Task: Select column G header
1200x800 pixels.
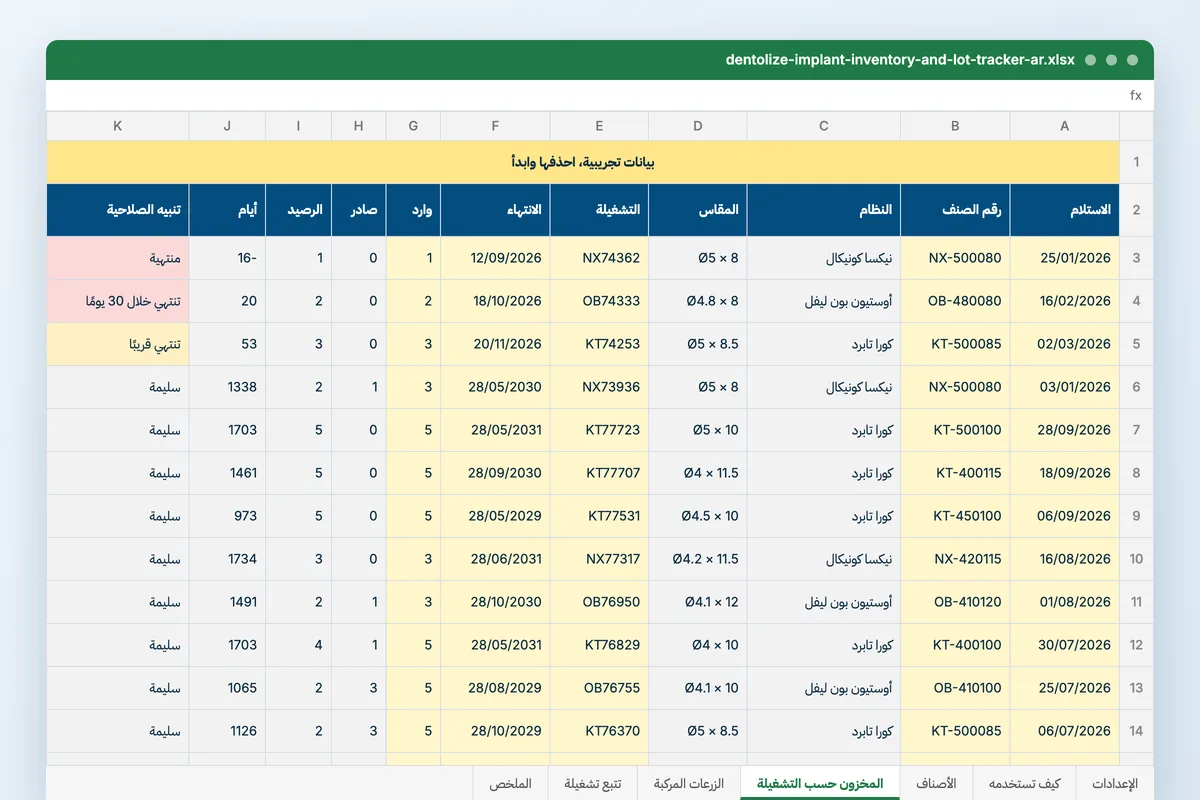Action: [414, 126]
